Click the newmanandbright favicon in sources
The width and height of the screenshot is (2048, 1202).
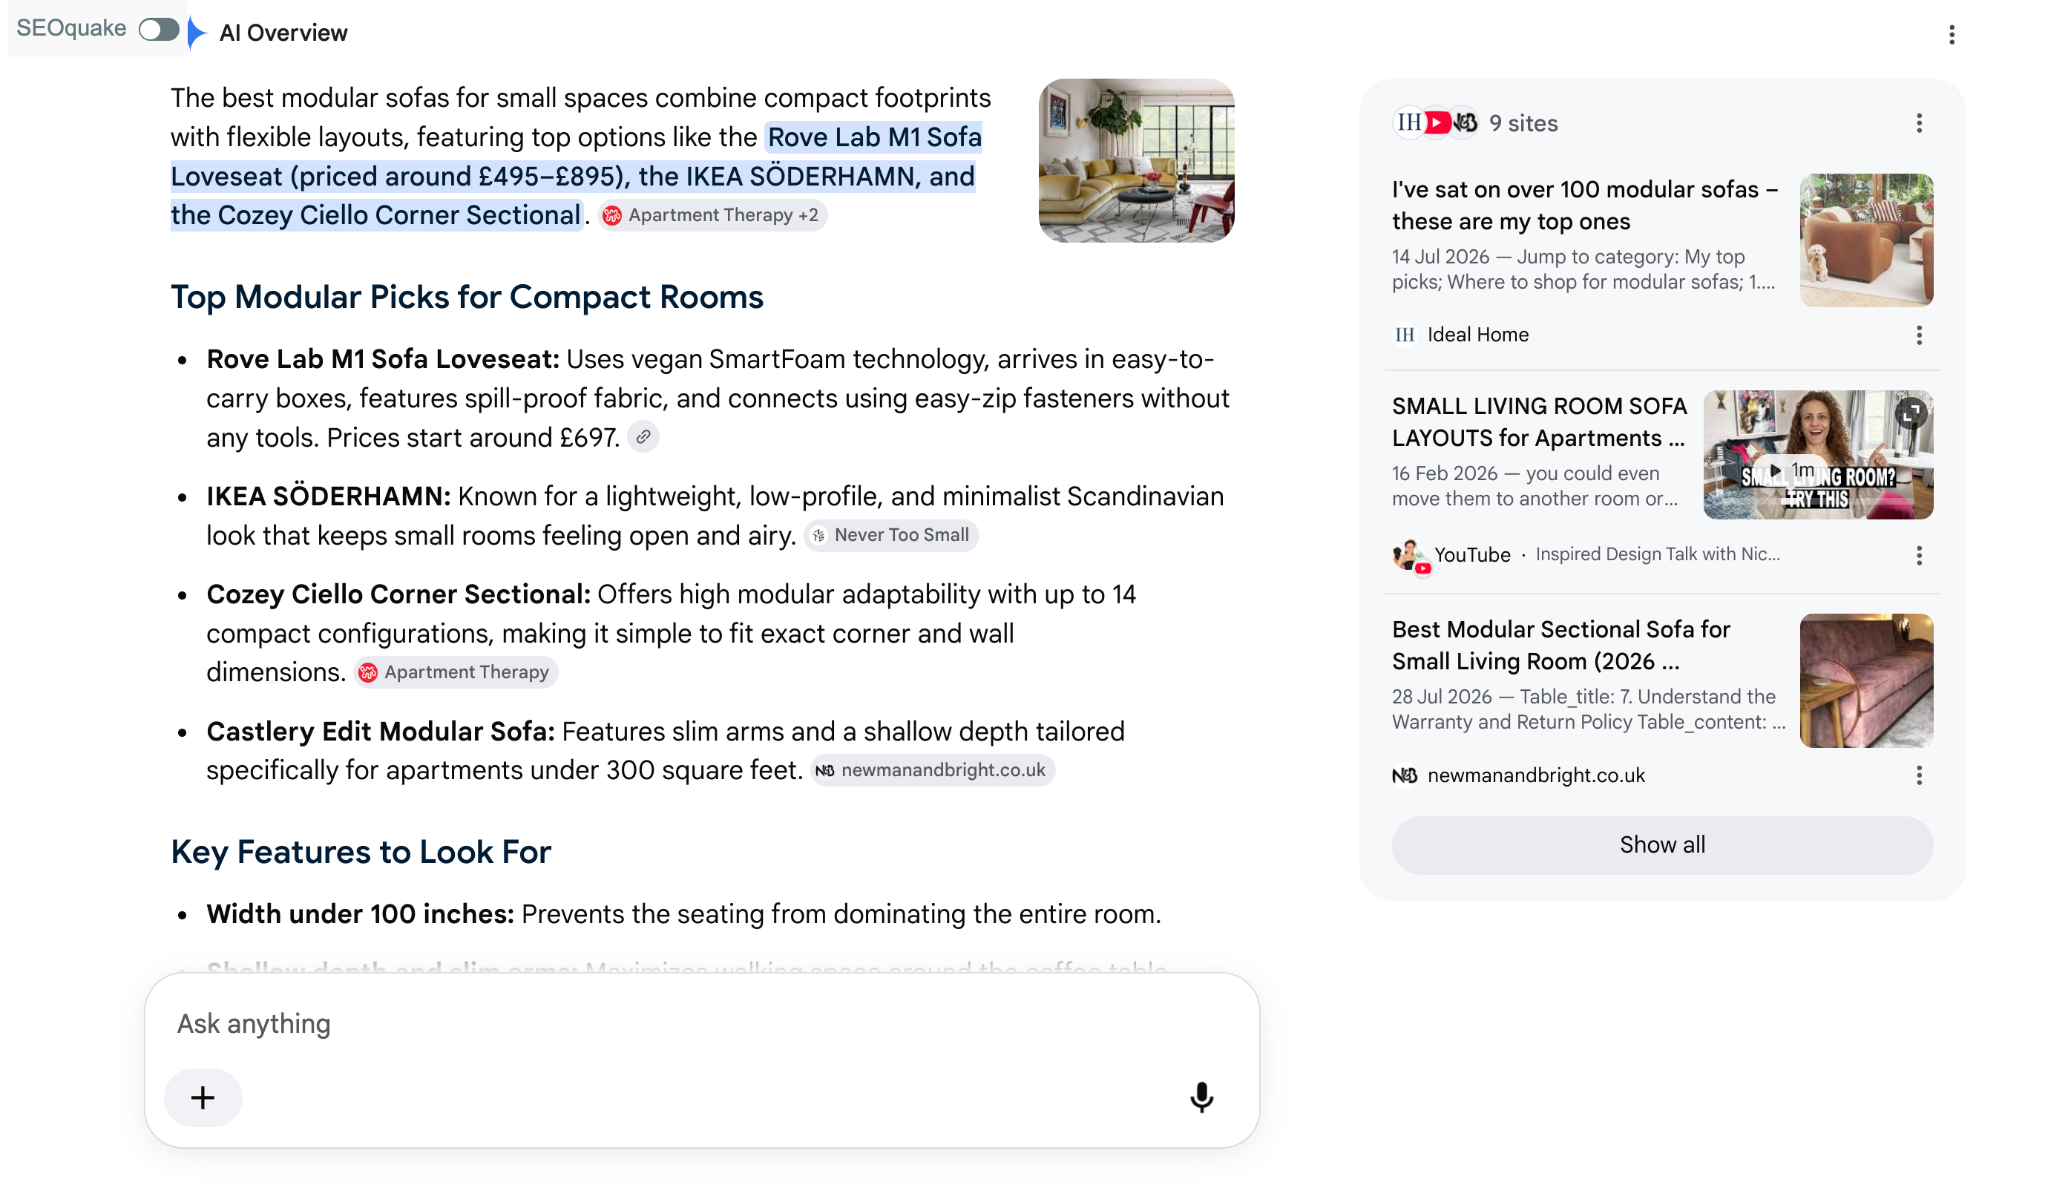pyautogui.click(x=1405, y=775)
